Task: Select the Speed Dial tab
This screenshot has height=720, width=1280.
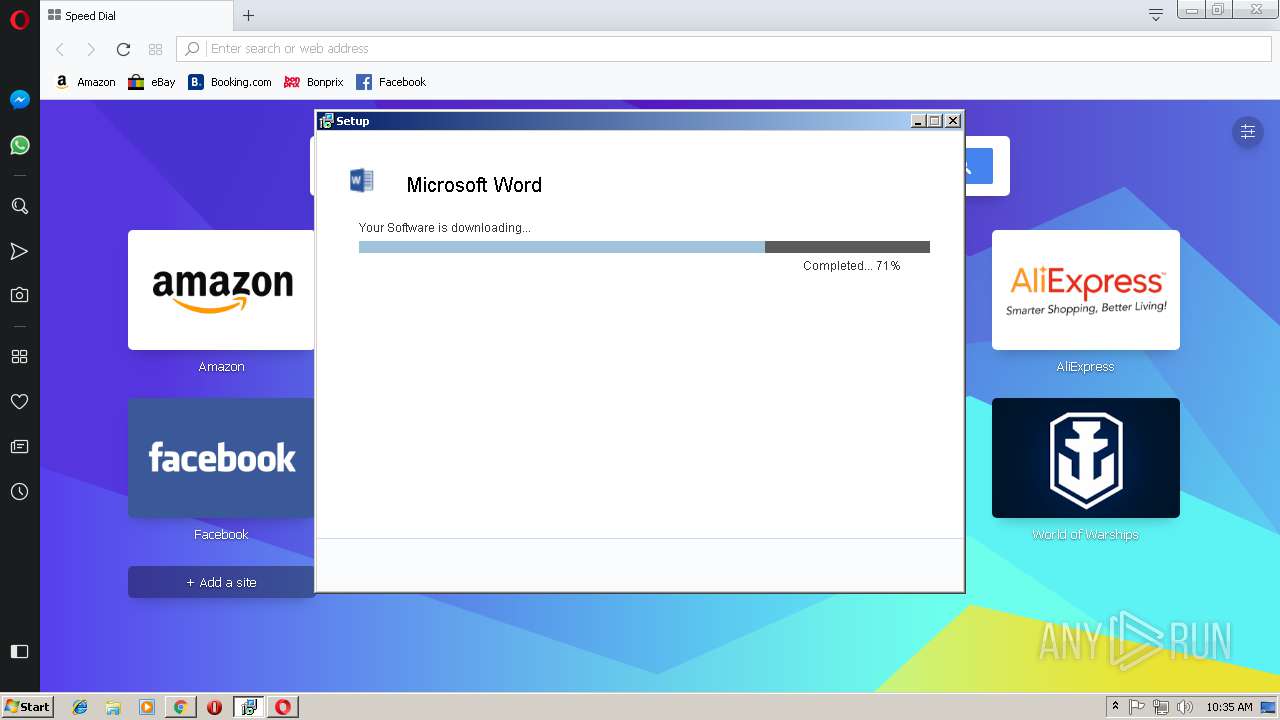Action: click(136, 15)
